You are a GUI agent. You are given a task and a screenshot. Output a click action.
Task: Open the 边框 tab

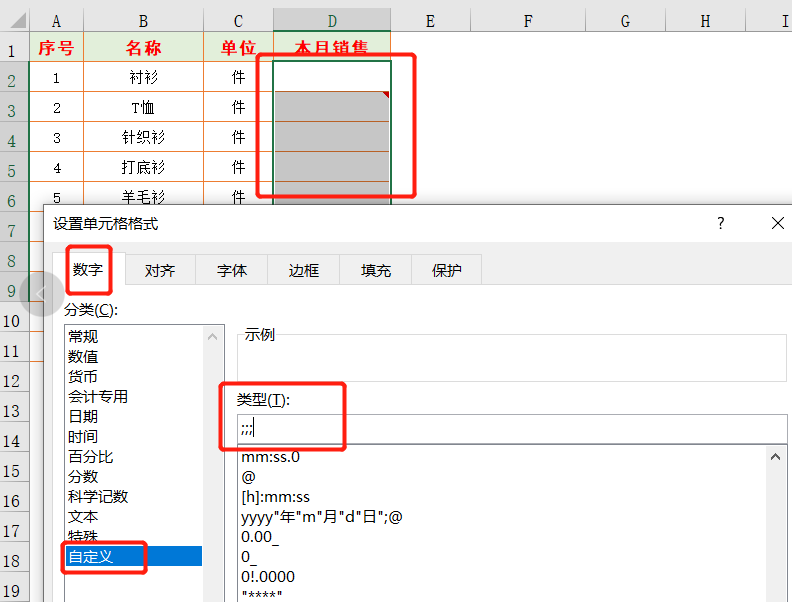[304, 271]
